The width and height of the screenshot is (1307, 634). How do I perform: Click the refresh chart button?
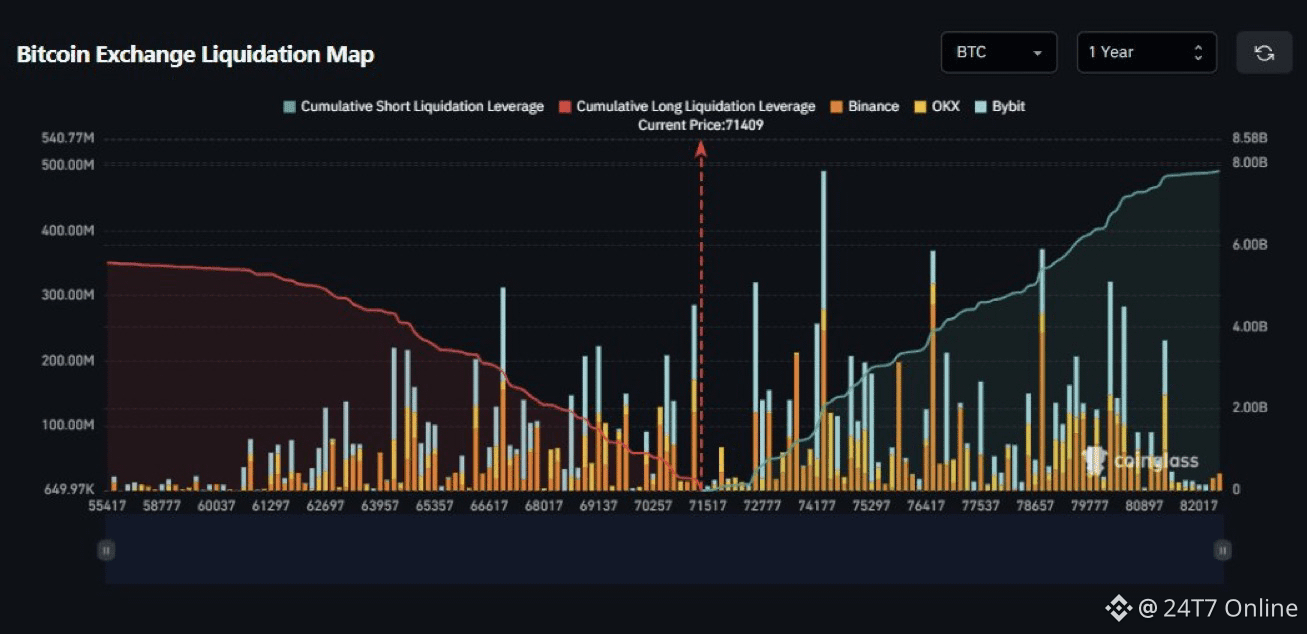[1264, 52]
